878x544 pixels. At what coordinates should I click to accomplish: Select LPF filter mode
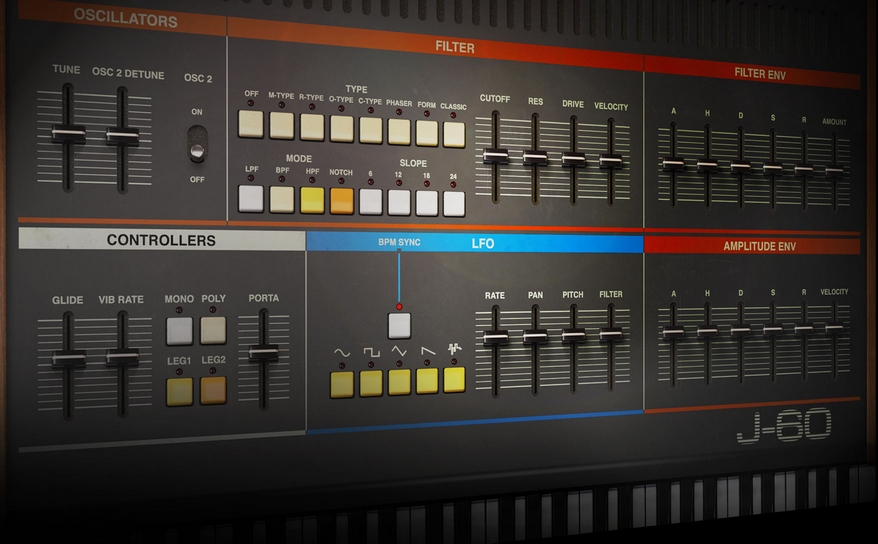pos(251,199)
